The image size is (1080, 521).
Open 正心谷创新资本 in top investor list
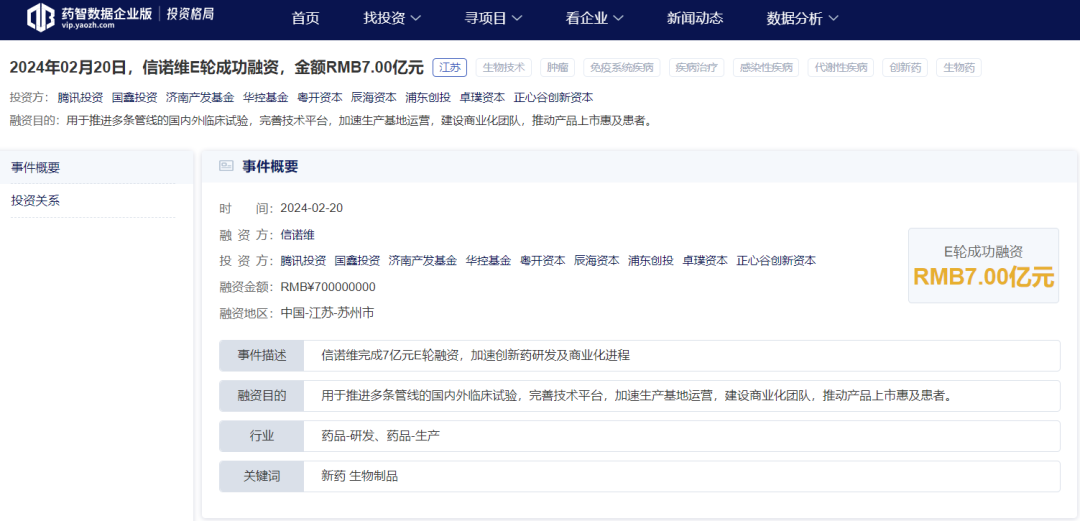click(x=553, y=98)
